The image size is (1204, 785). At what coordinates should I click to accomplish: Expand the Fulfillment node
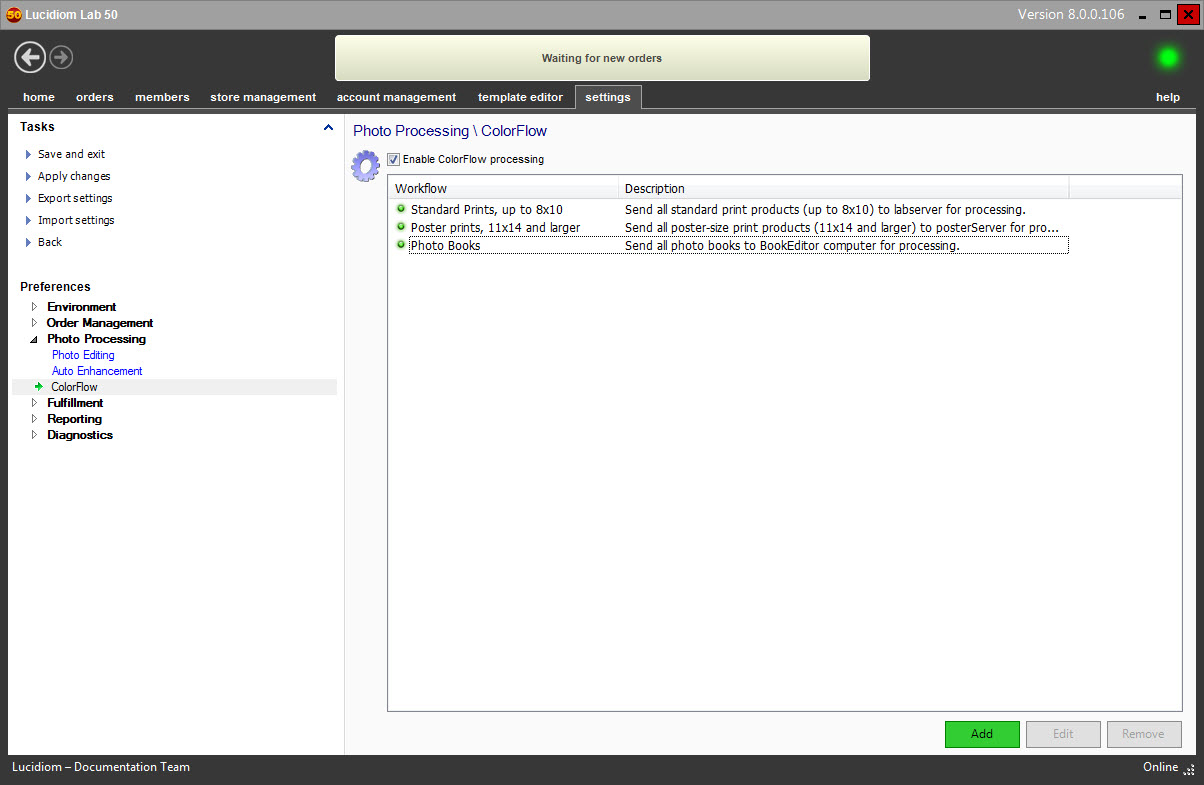point(35,402)
